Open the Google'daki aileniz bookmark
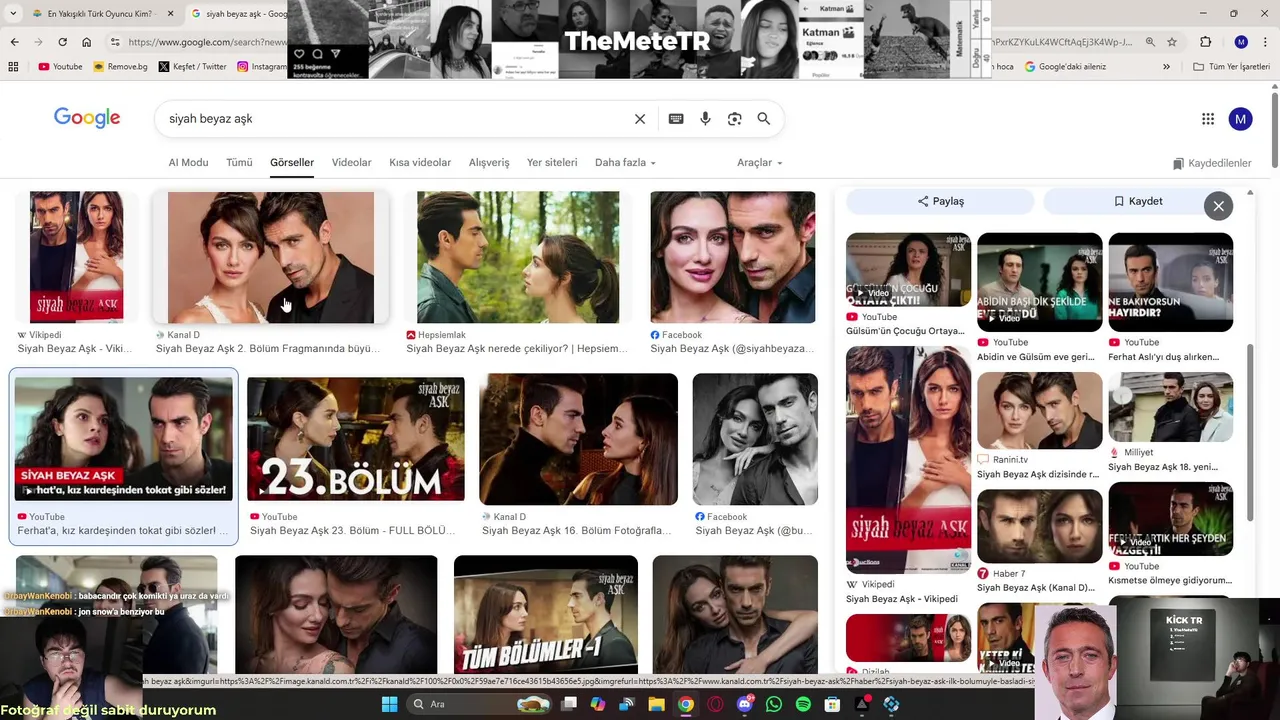 point(1065,67)
